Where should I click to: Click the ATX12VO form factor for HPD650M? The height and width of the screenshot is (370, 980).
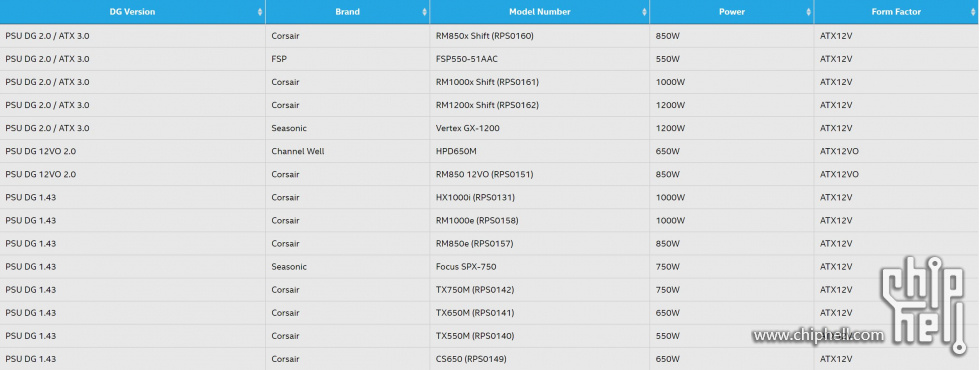pyautogui.click(x=839, y=151)
